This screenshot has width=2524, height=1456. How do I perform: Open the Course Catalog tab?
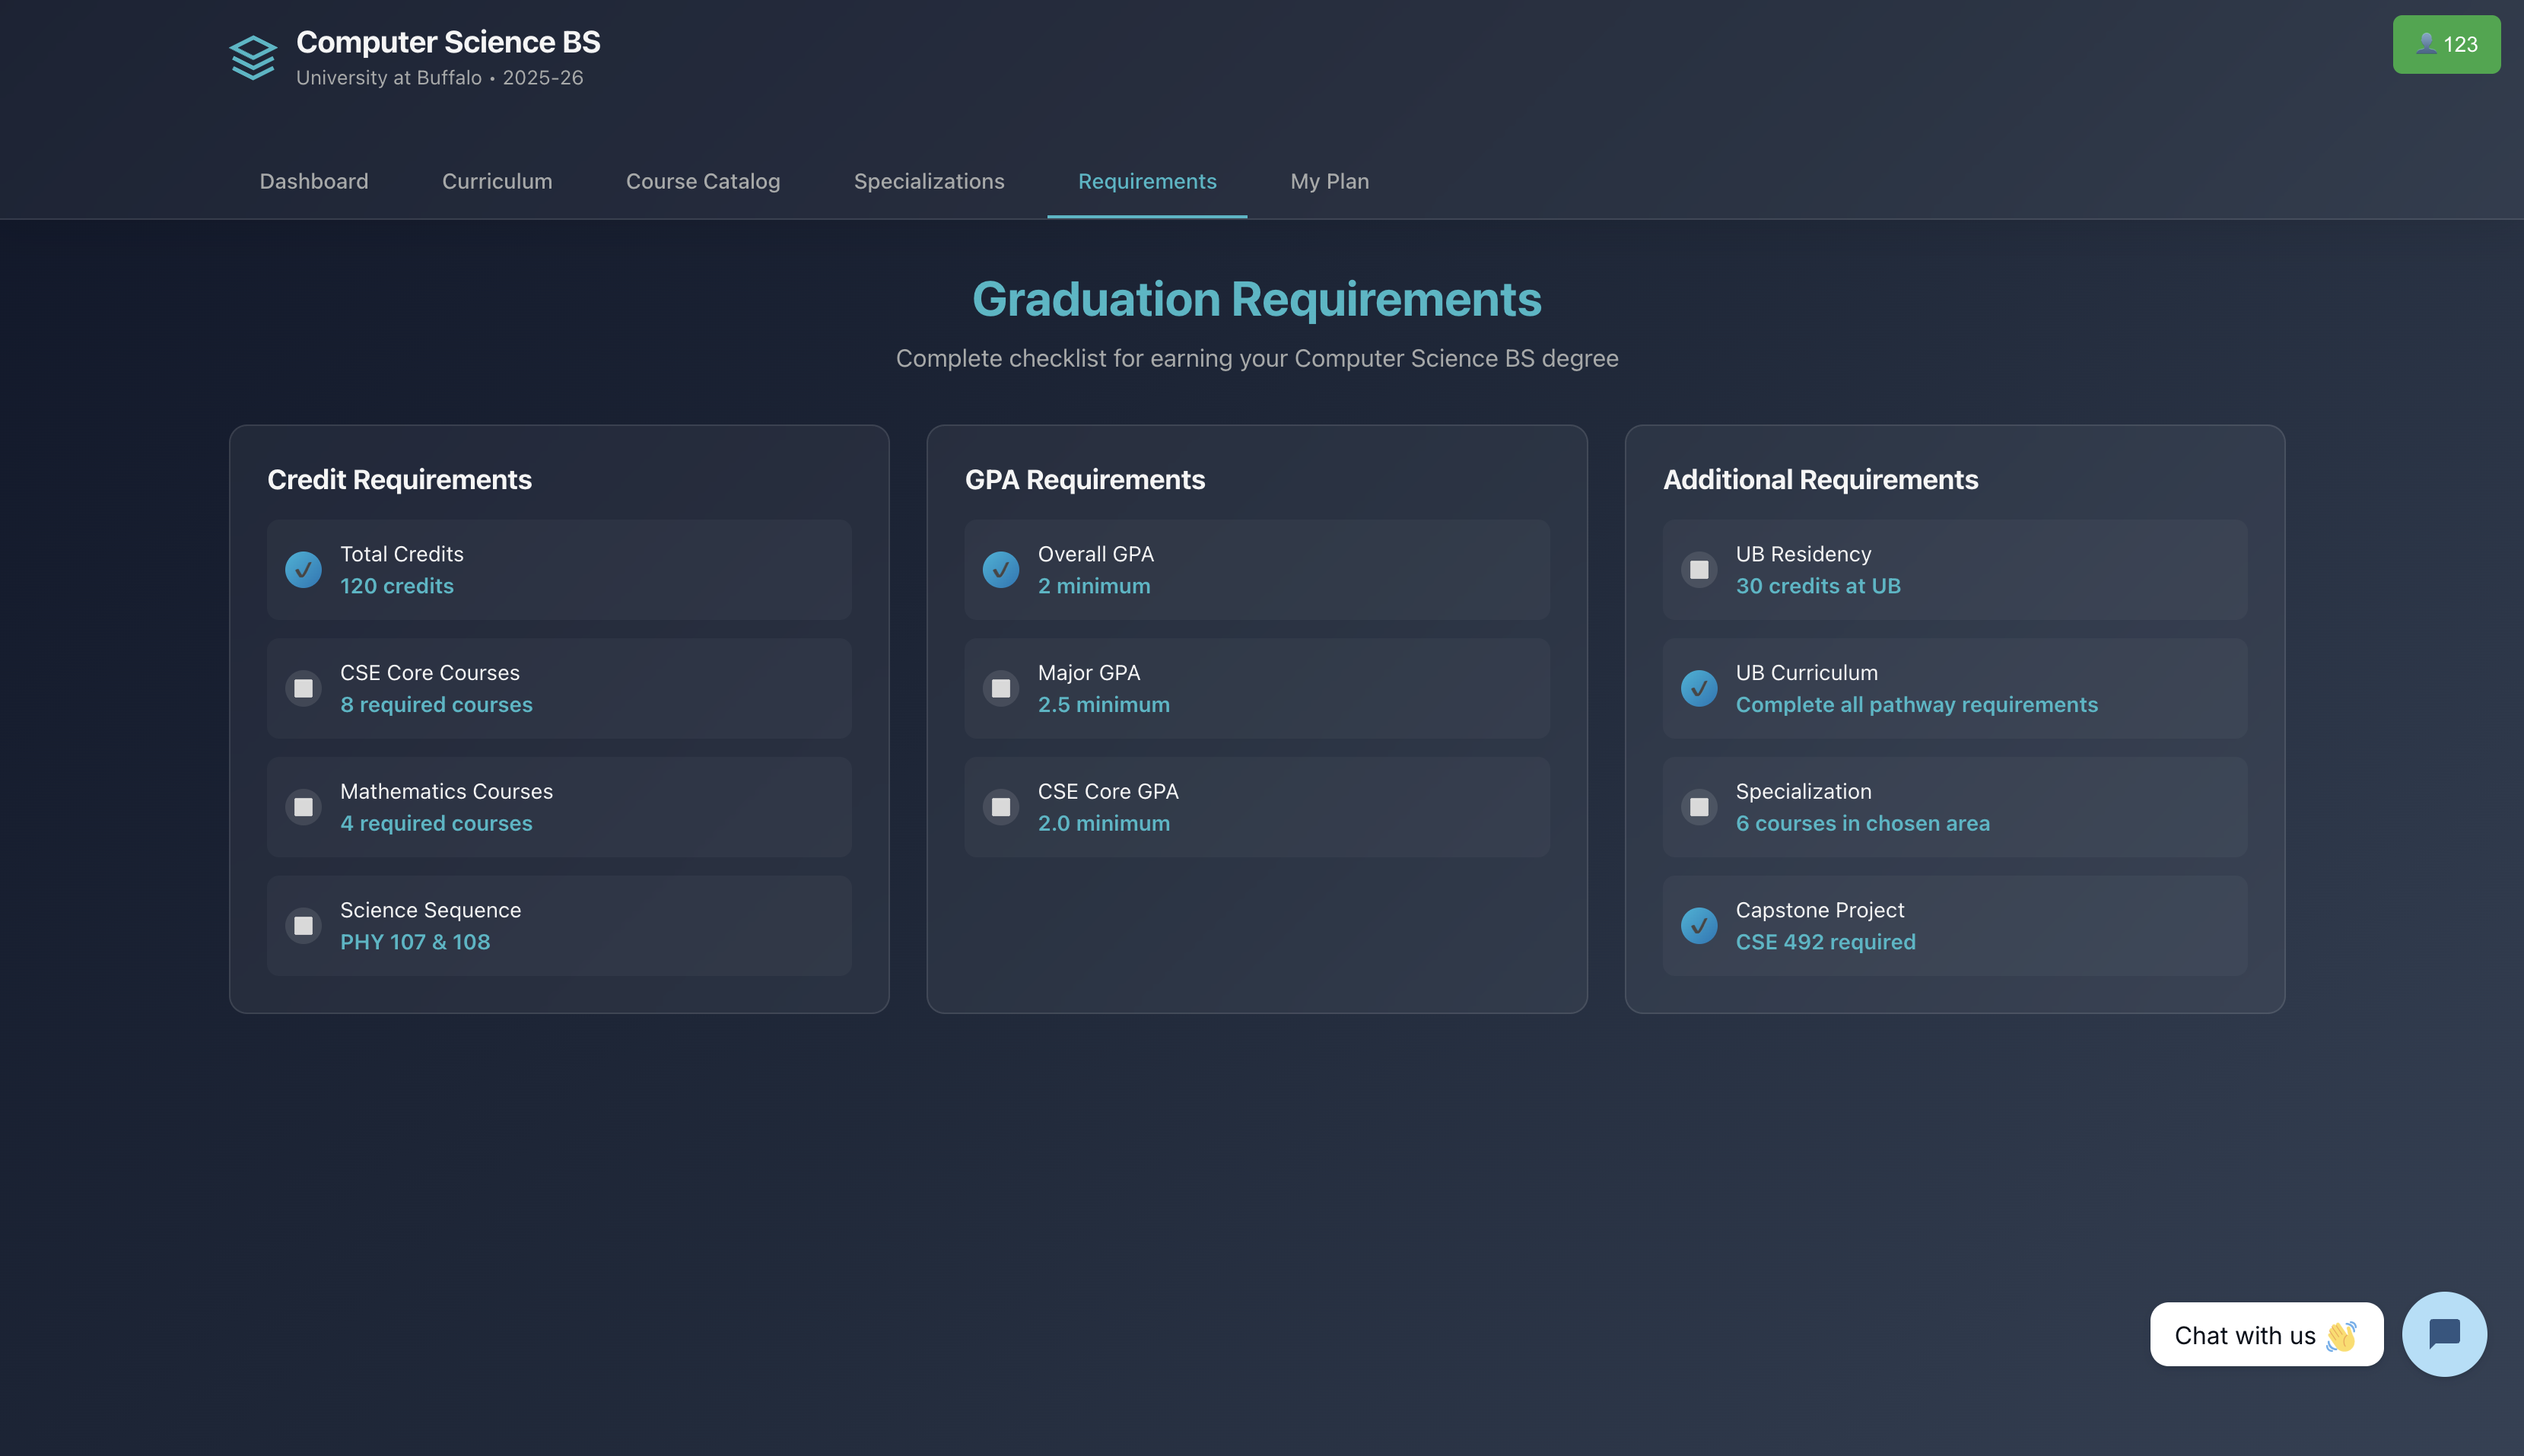coord(702,181)
